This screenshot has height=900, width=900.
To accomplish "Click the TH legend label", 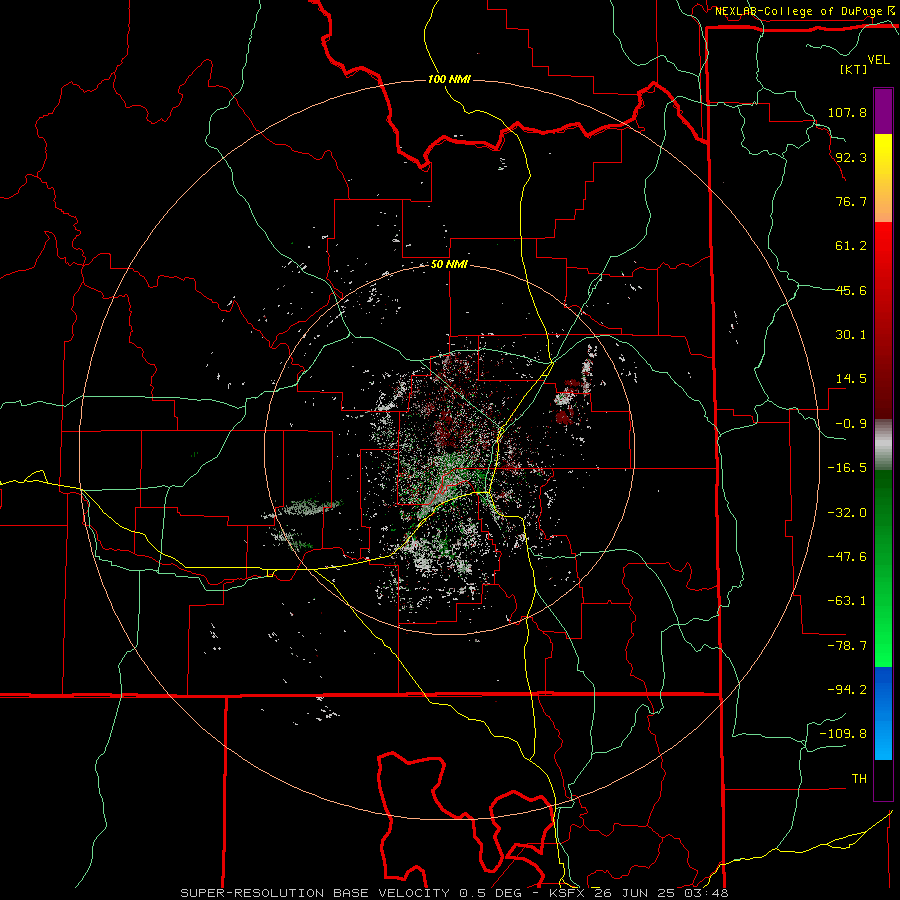I will 859,779.
